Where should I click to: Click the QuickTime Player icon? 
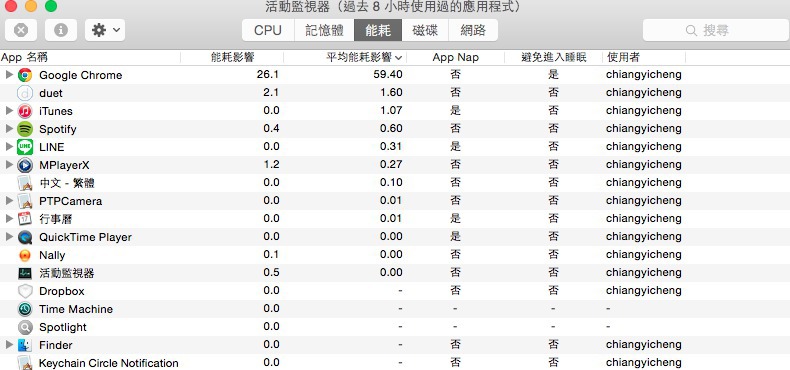(25, 237)
